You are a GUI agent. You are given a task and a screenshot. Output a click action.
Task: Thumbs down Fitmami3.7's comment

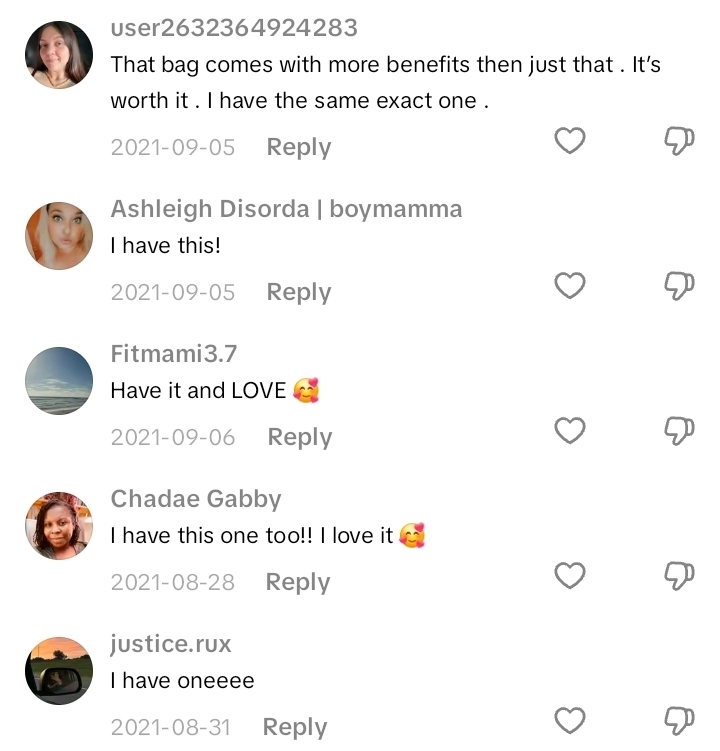point(679,431)
